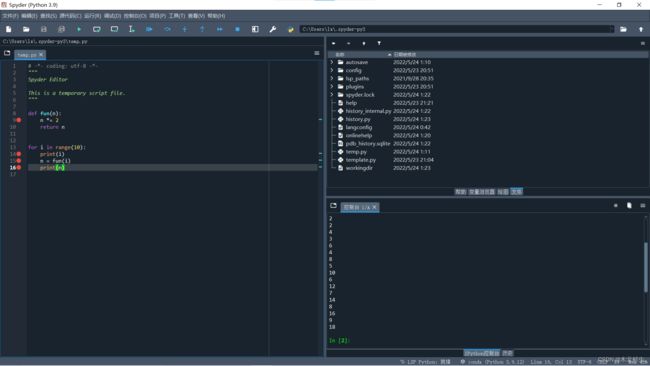Browse editor tabs with the tab-list icon
Image resolution: width=650 pixels, height=366 pixels.
7,53
